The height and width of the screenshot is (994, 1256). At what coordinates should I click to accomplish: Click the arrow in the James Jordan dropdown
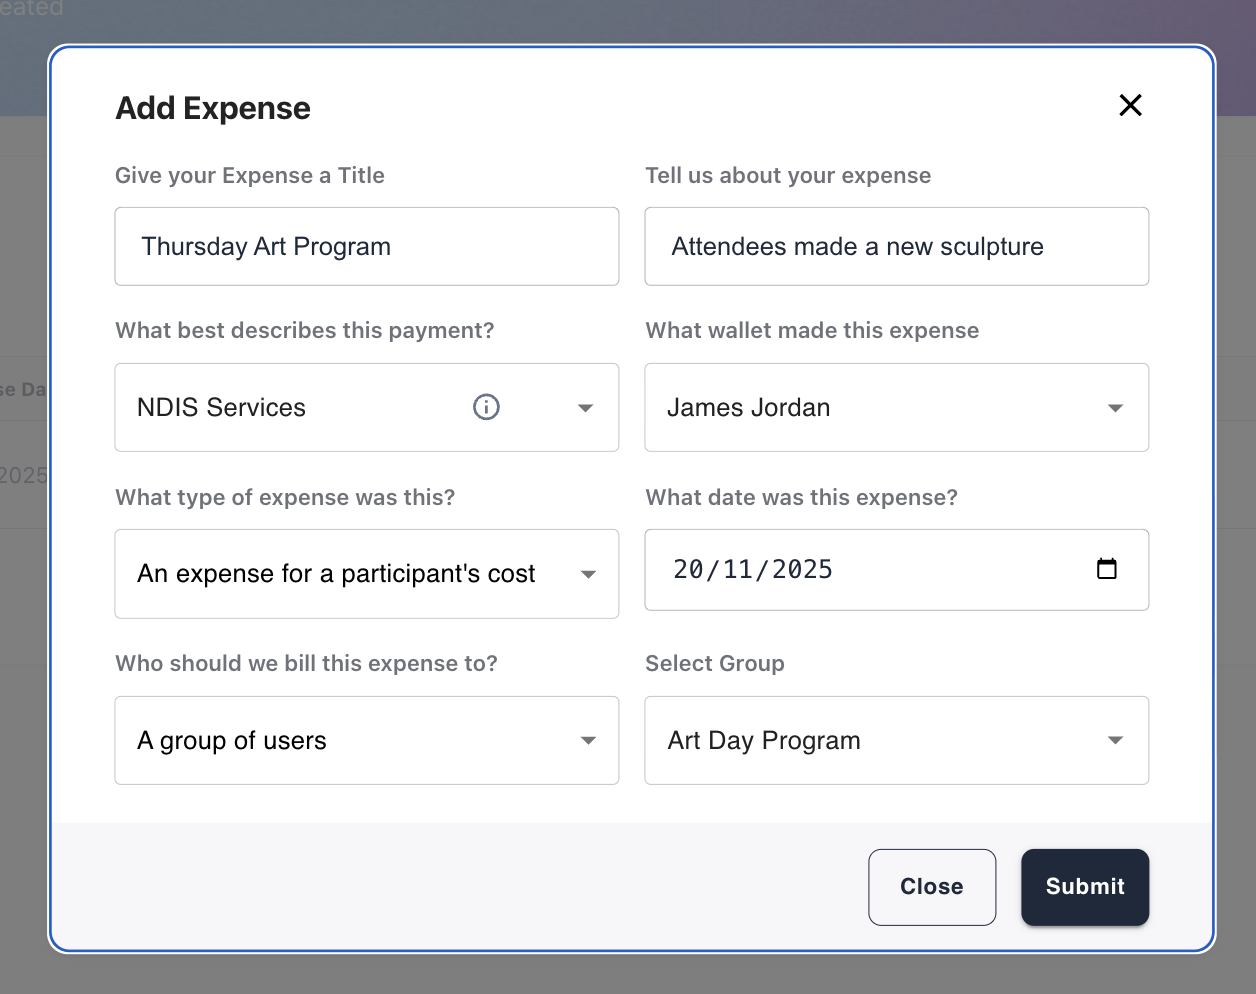tap(1115, 408)
